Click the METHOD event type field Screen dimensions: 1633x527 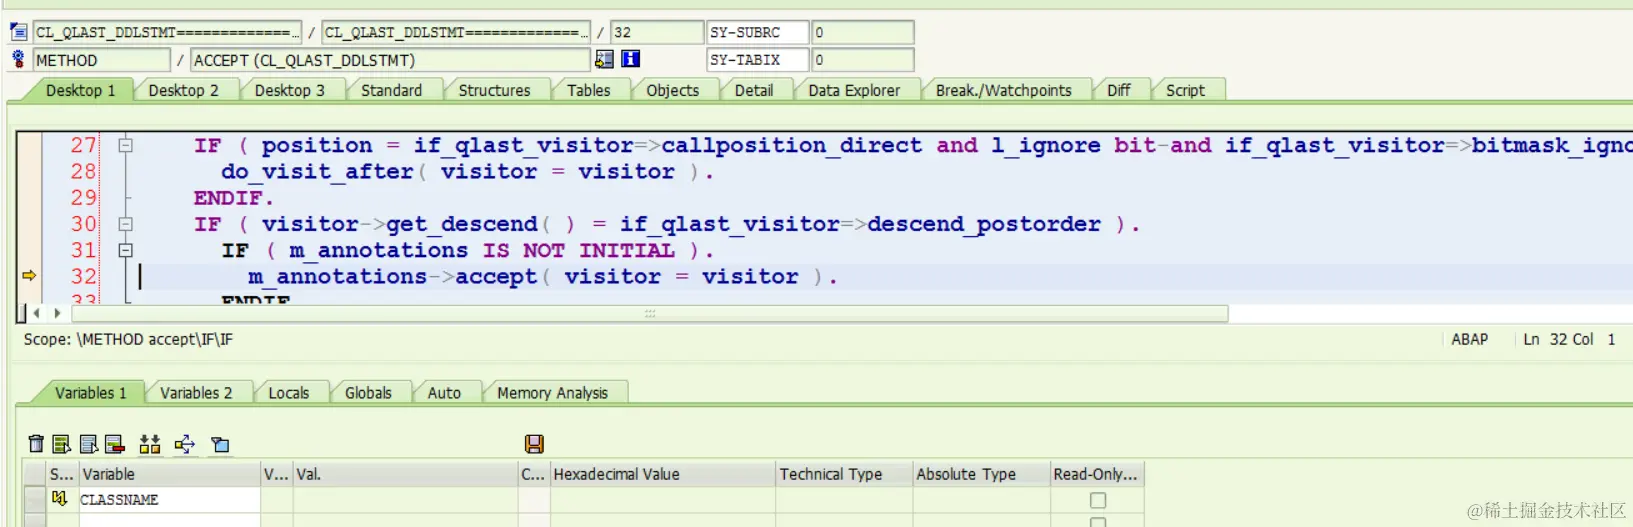(101, 60)
